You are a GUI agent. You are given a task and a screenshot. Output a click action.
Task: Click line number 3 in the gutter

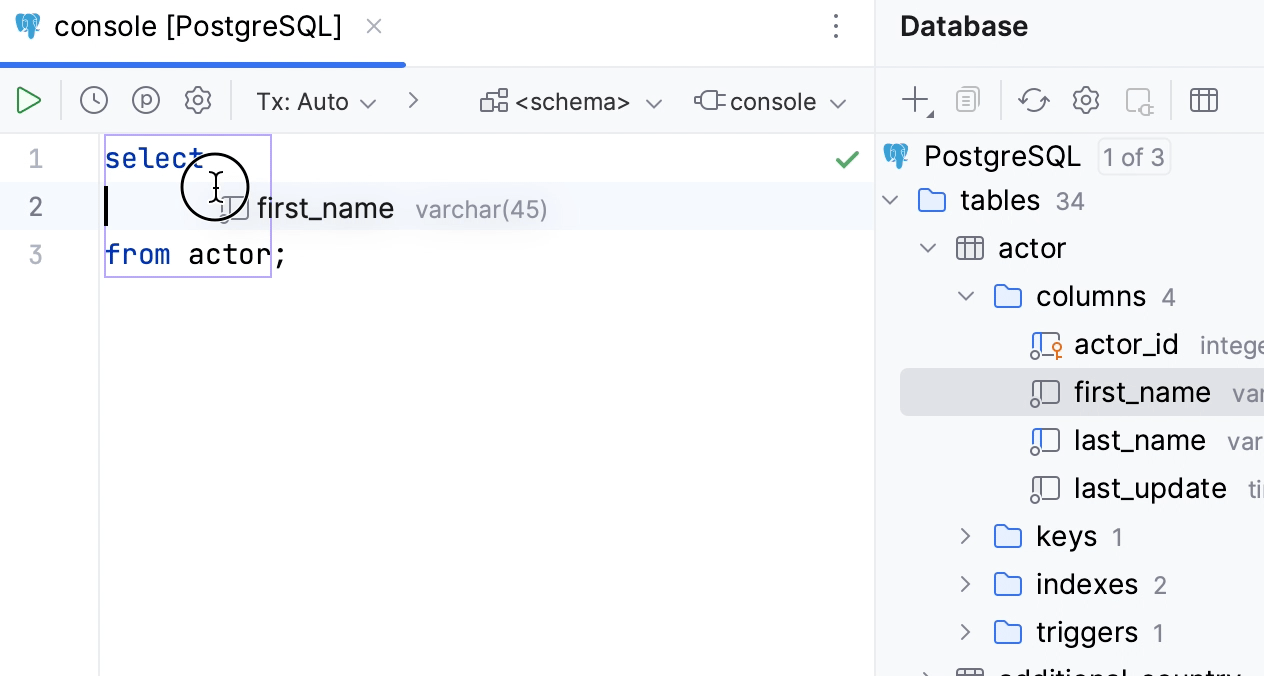(35, 255)
